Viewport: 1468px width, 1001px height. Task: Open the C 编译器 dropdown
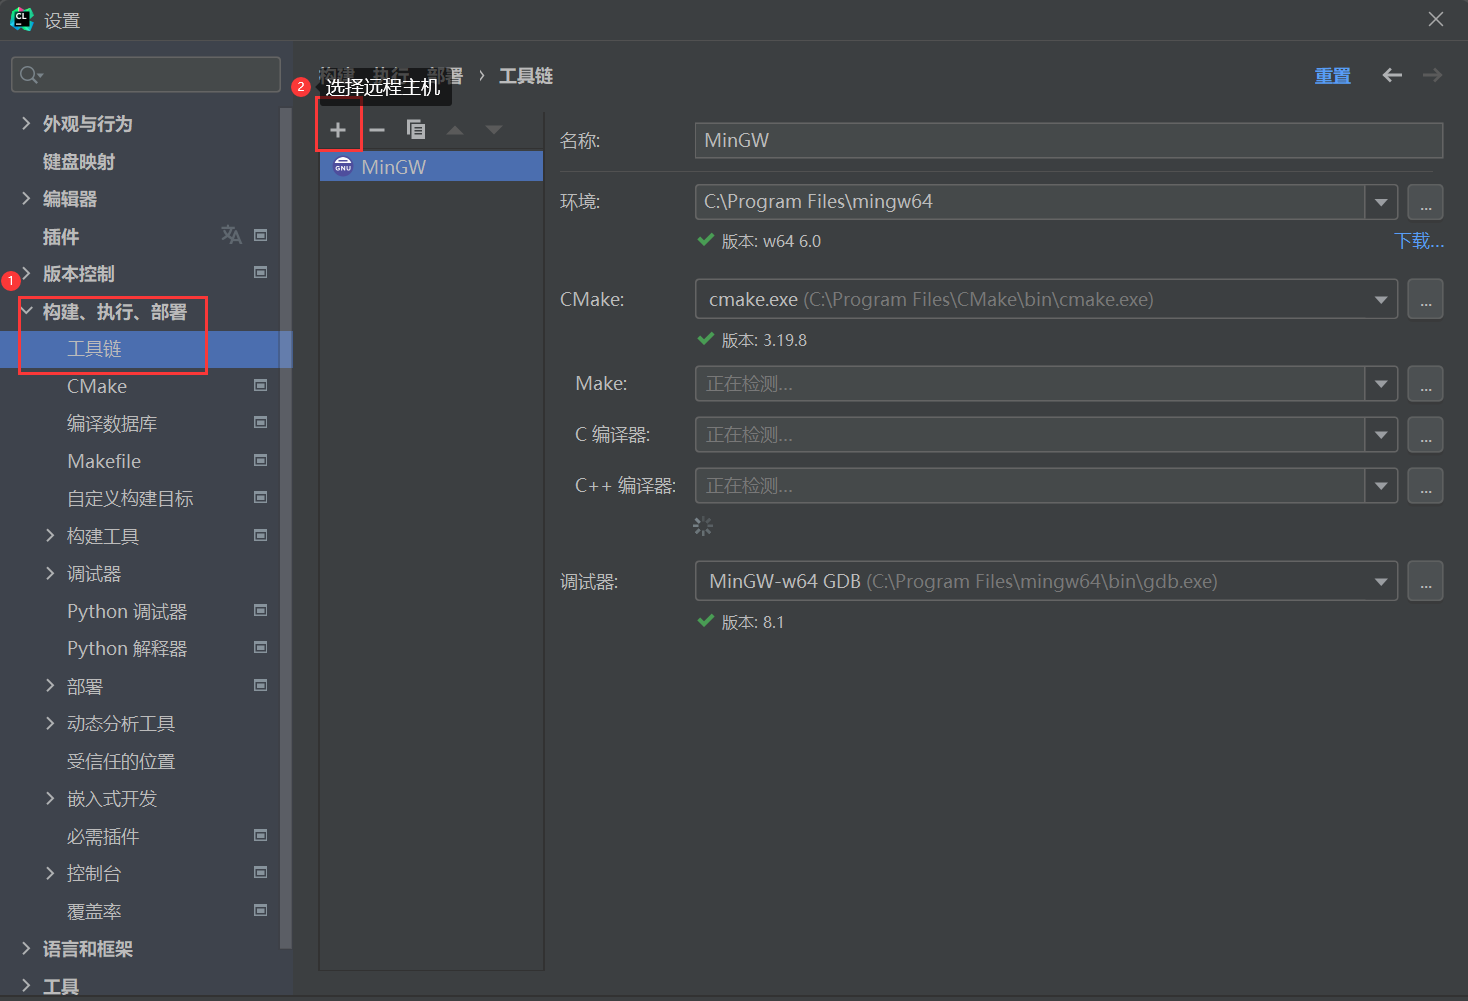[x=1381, y=435]
